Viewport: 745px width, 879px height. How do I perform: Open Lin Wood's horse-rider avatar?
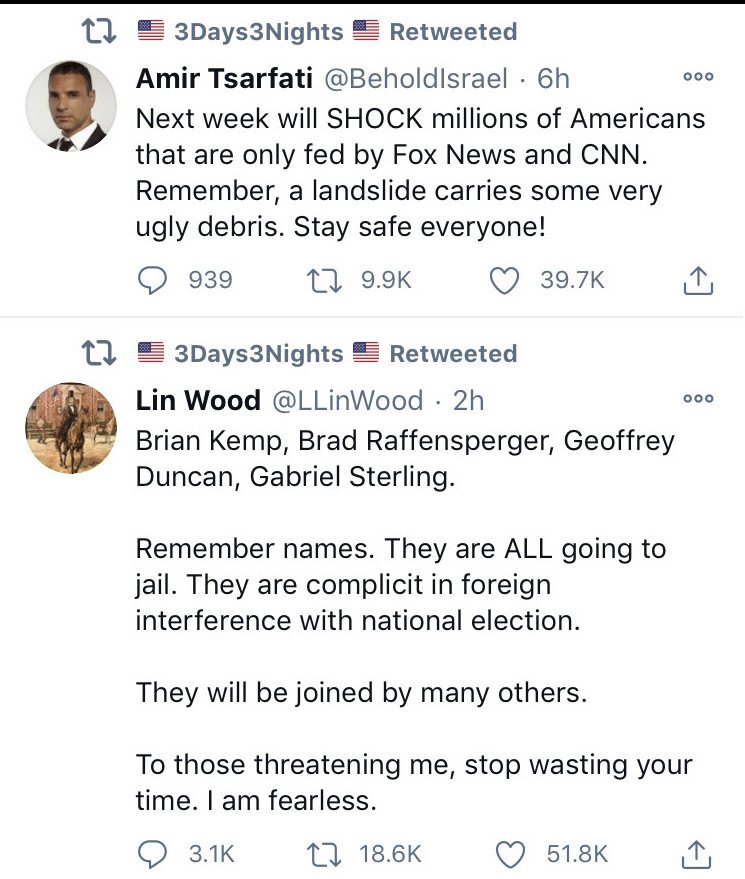click(71, 428)
